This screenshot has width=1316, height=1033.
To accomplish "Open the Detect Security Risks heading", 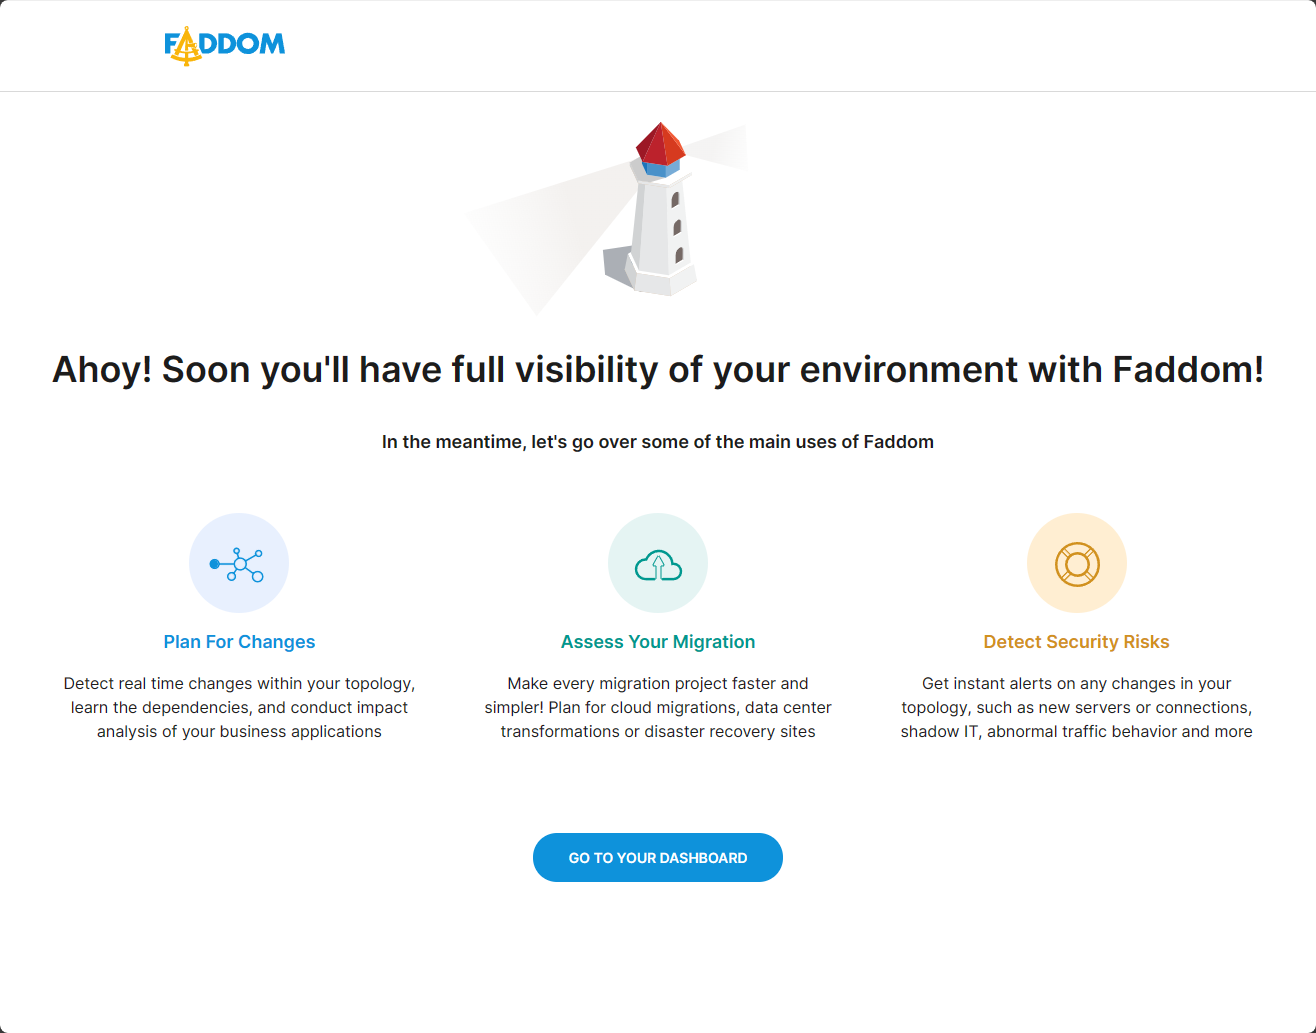I will pos(1076,642).
